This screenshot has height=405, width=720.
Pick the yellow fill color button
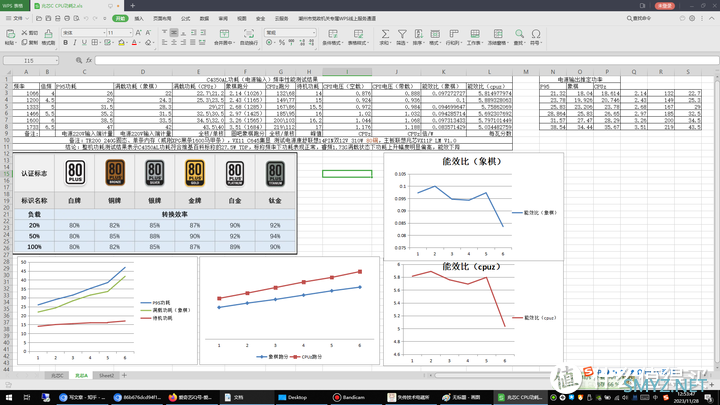(122, 43)
